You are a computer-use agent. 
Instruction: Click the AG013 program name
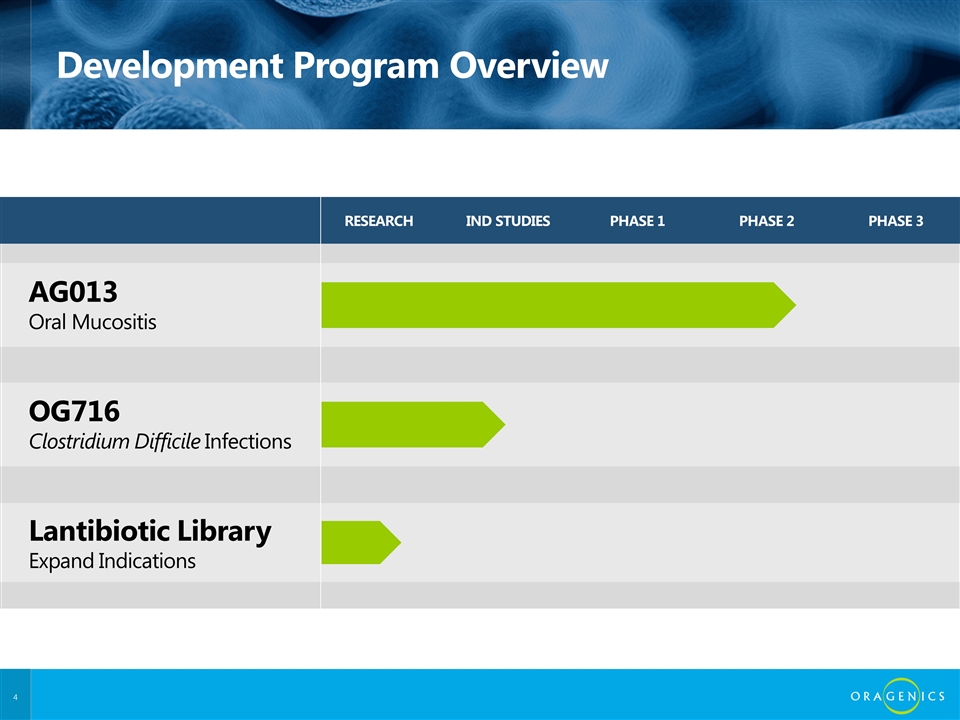[73, 292]
